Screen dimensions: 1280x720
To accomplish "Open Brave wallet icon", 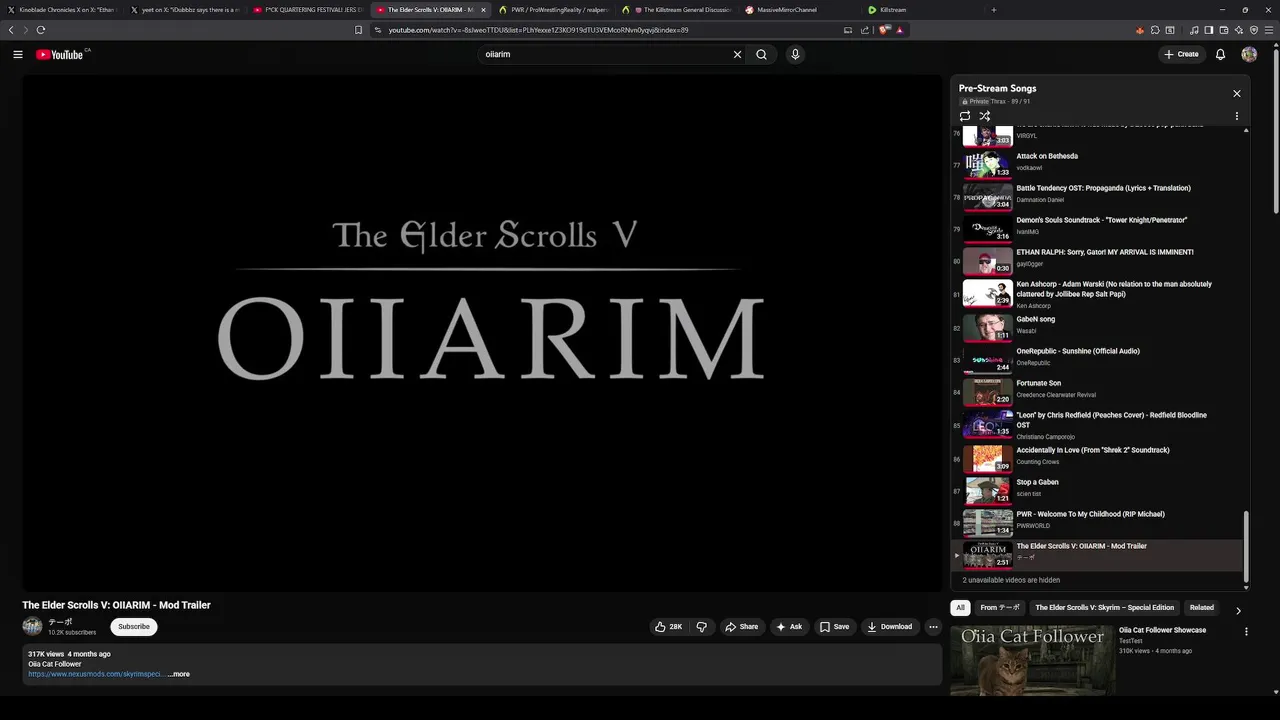I will [x=1224, y=30].
